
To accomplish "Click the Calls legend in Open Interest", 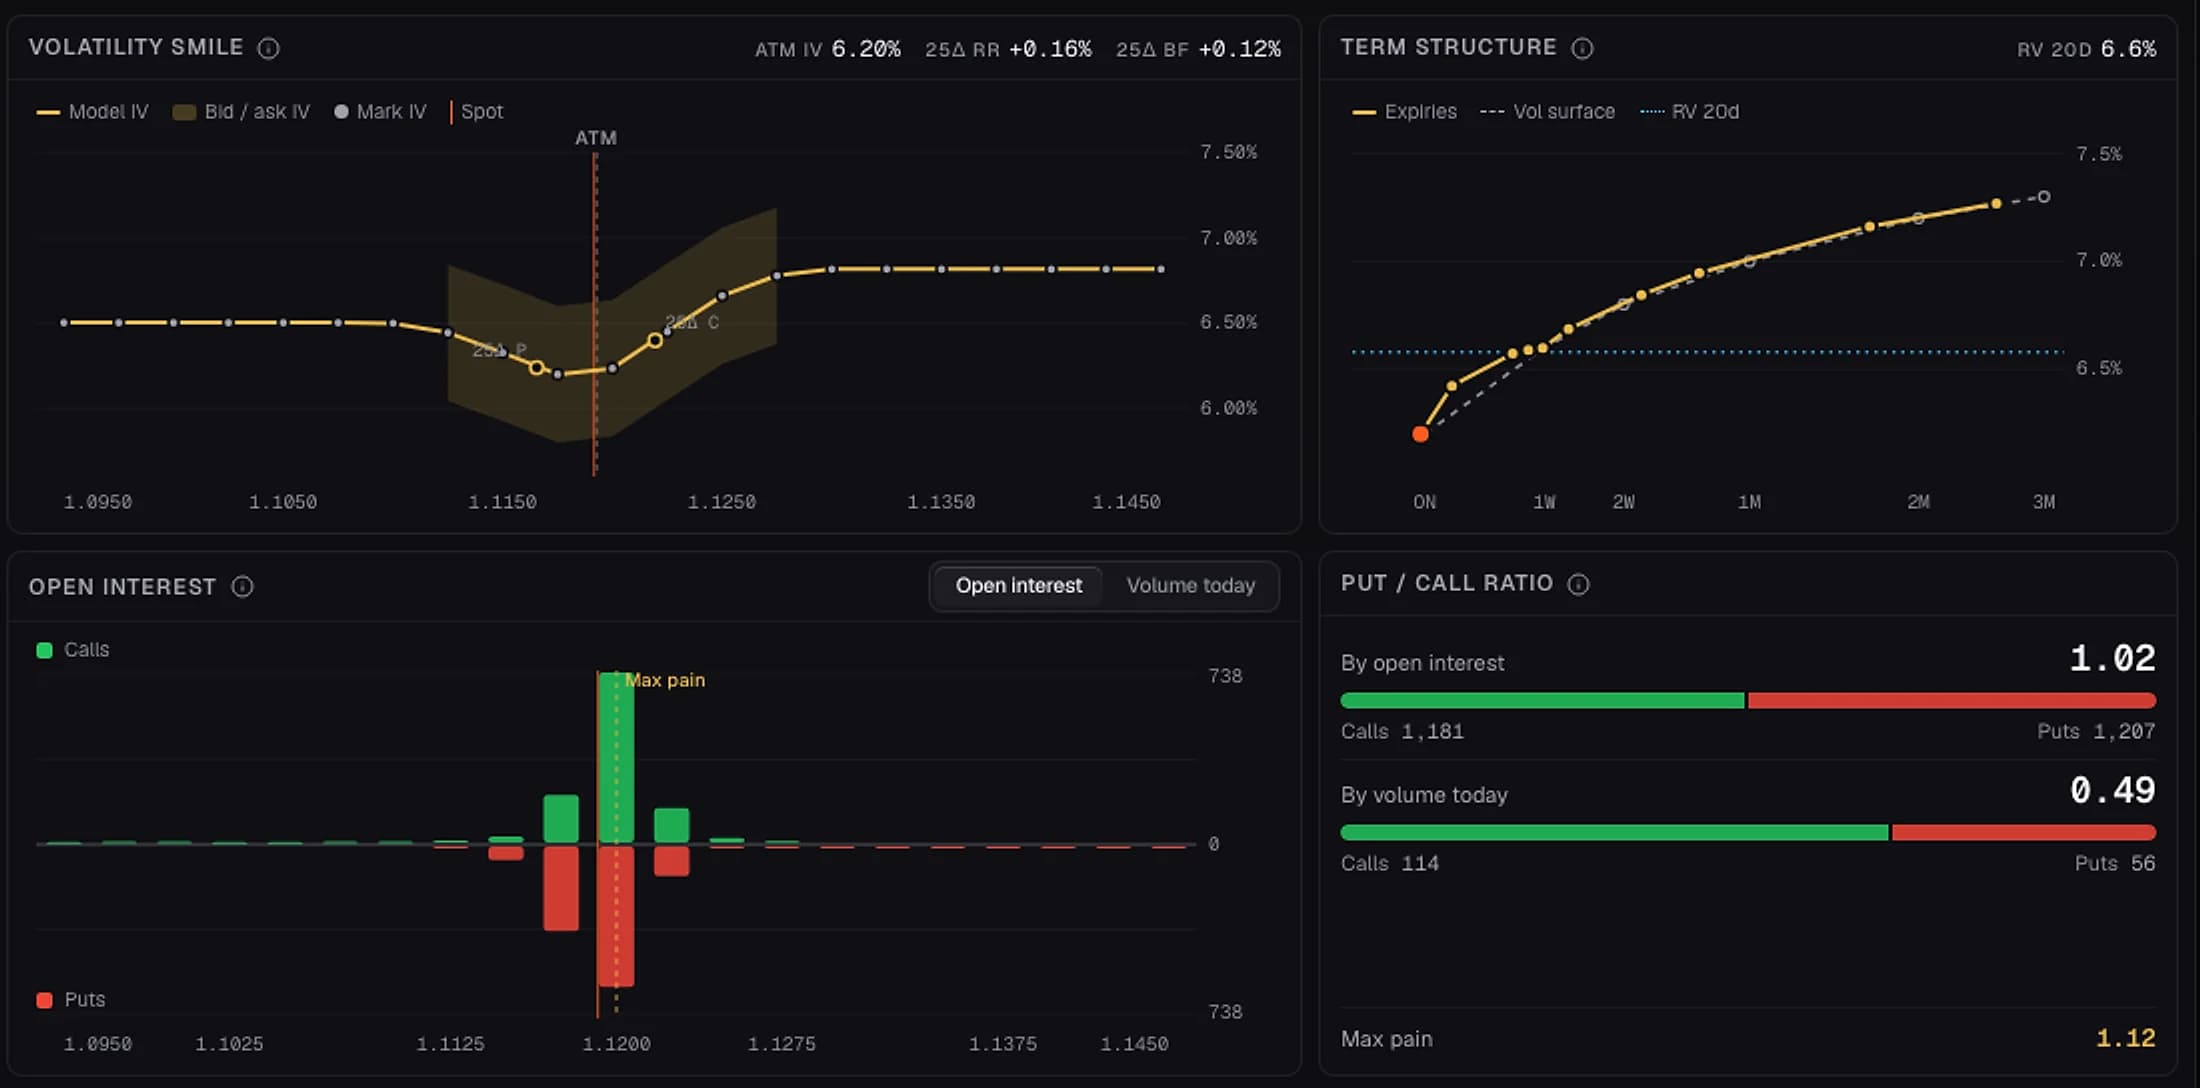I will coord(73,650).
